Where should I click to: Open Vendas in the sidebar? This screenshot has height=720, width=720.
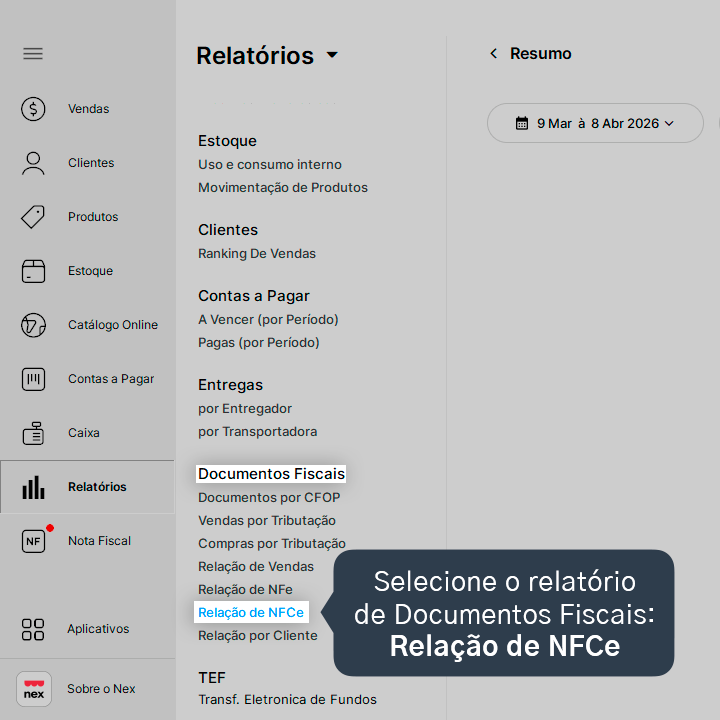click(x=89, y=109)
